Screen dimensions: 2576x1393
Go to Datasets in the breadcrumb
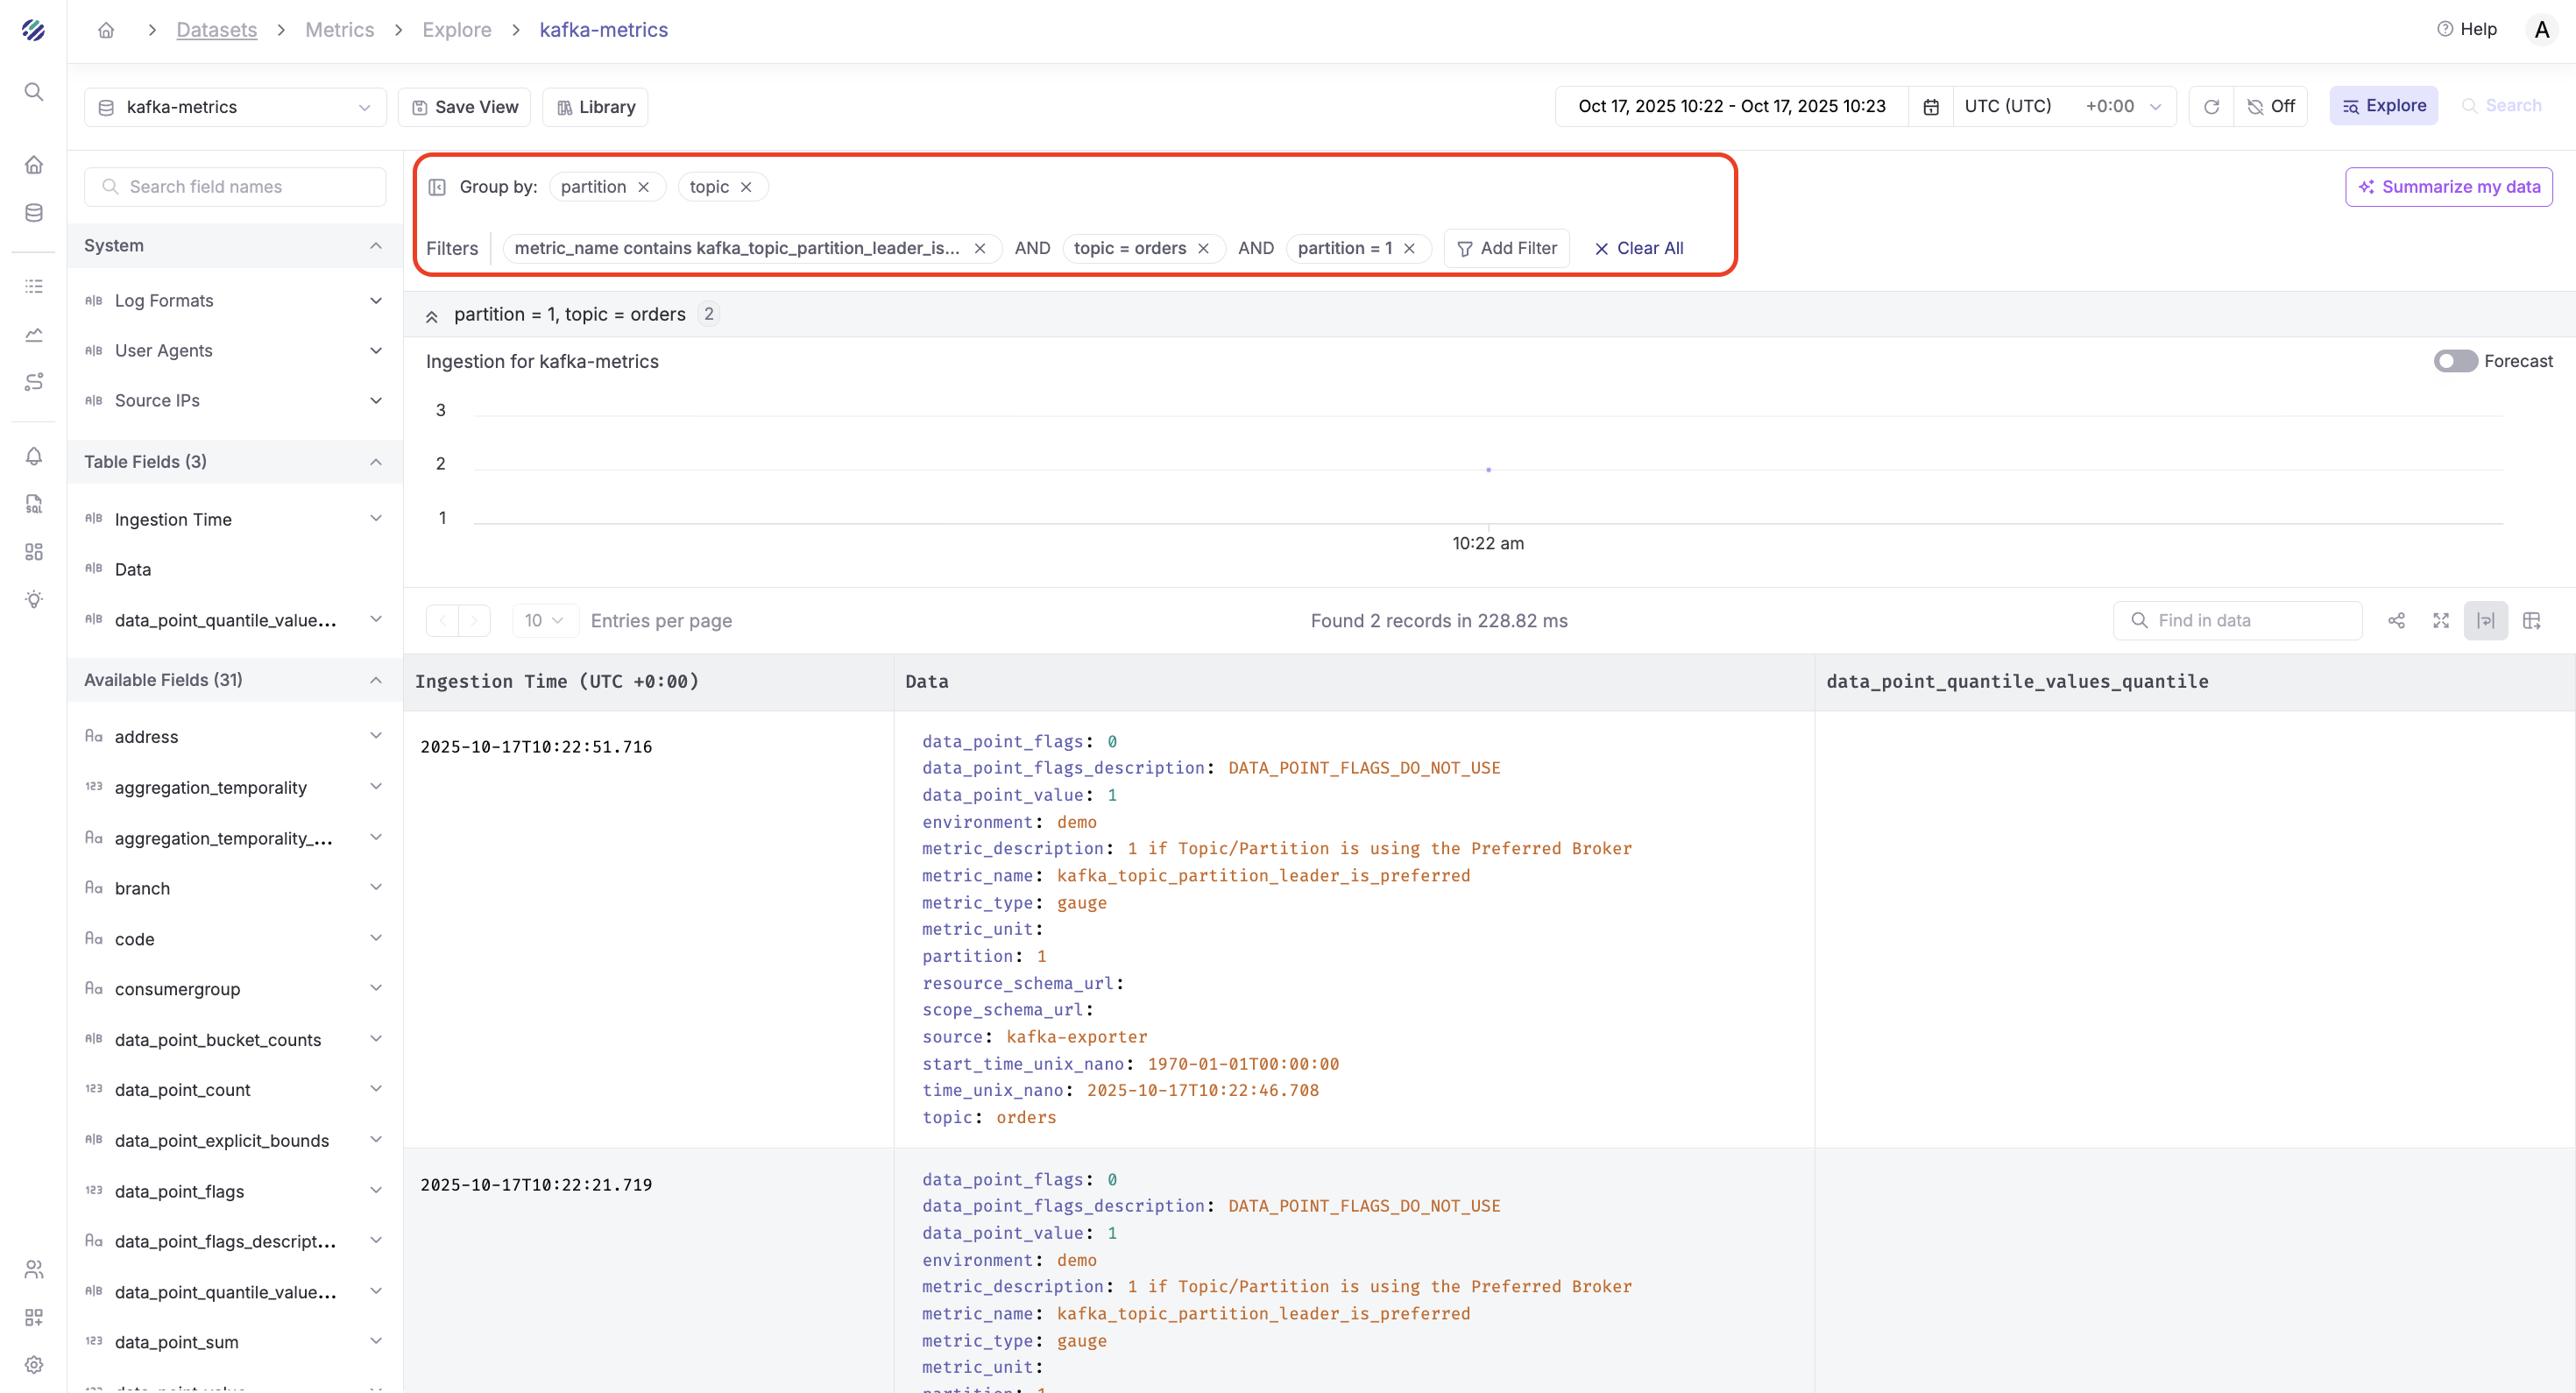click(216, 30)
